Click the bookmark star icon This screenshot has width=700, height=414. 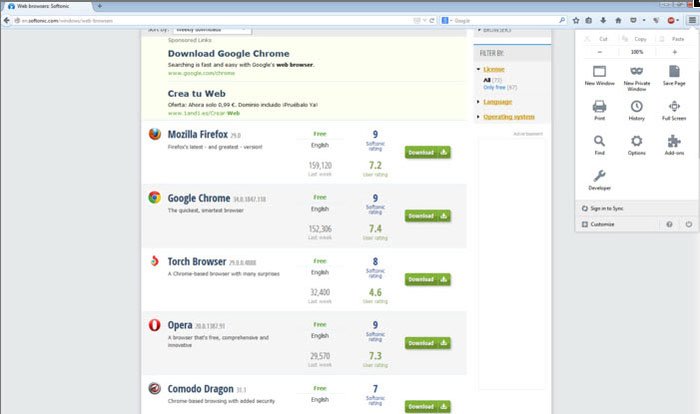pos(576,20)
